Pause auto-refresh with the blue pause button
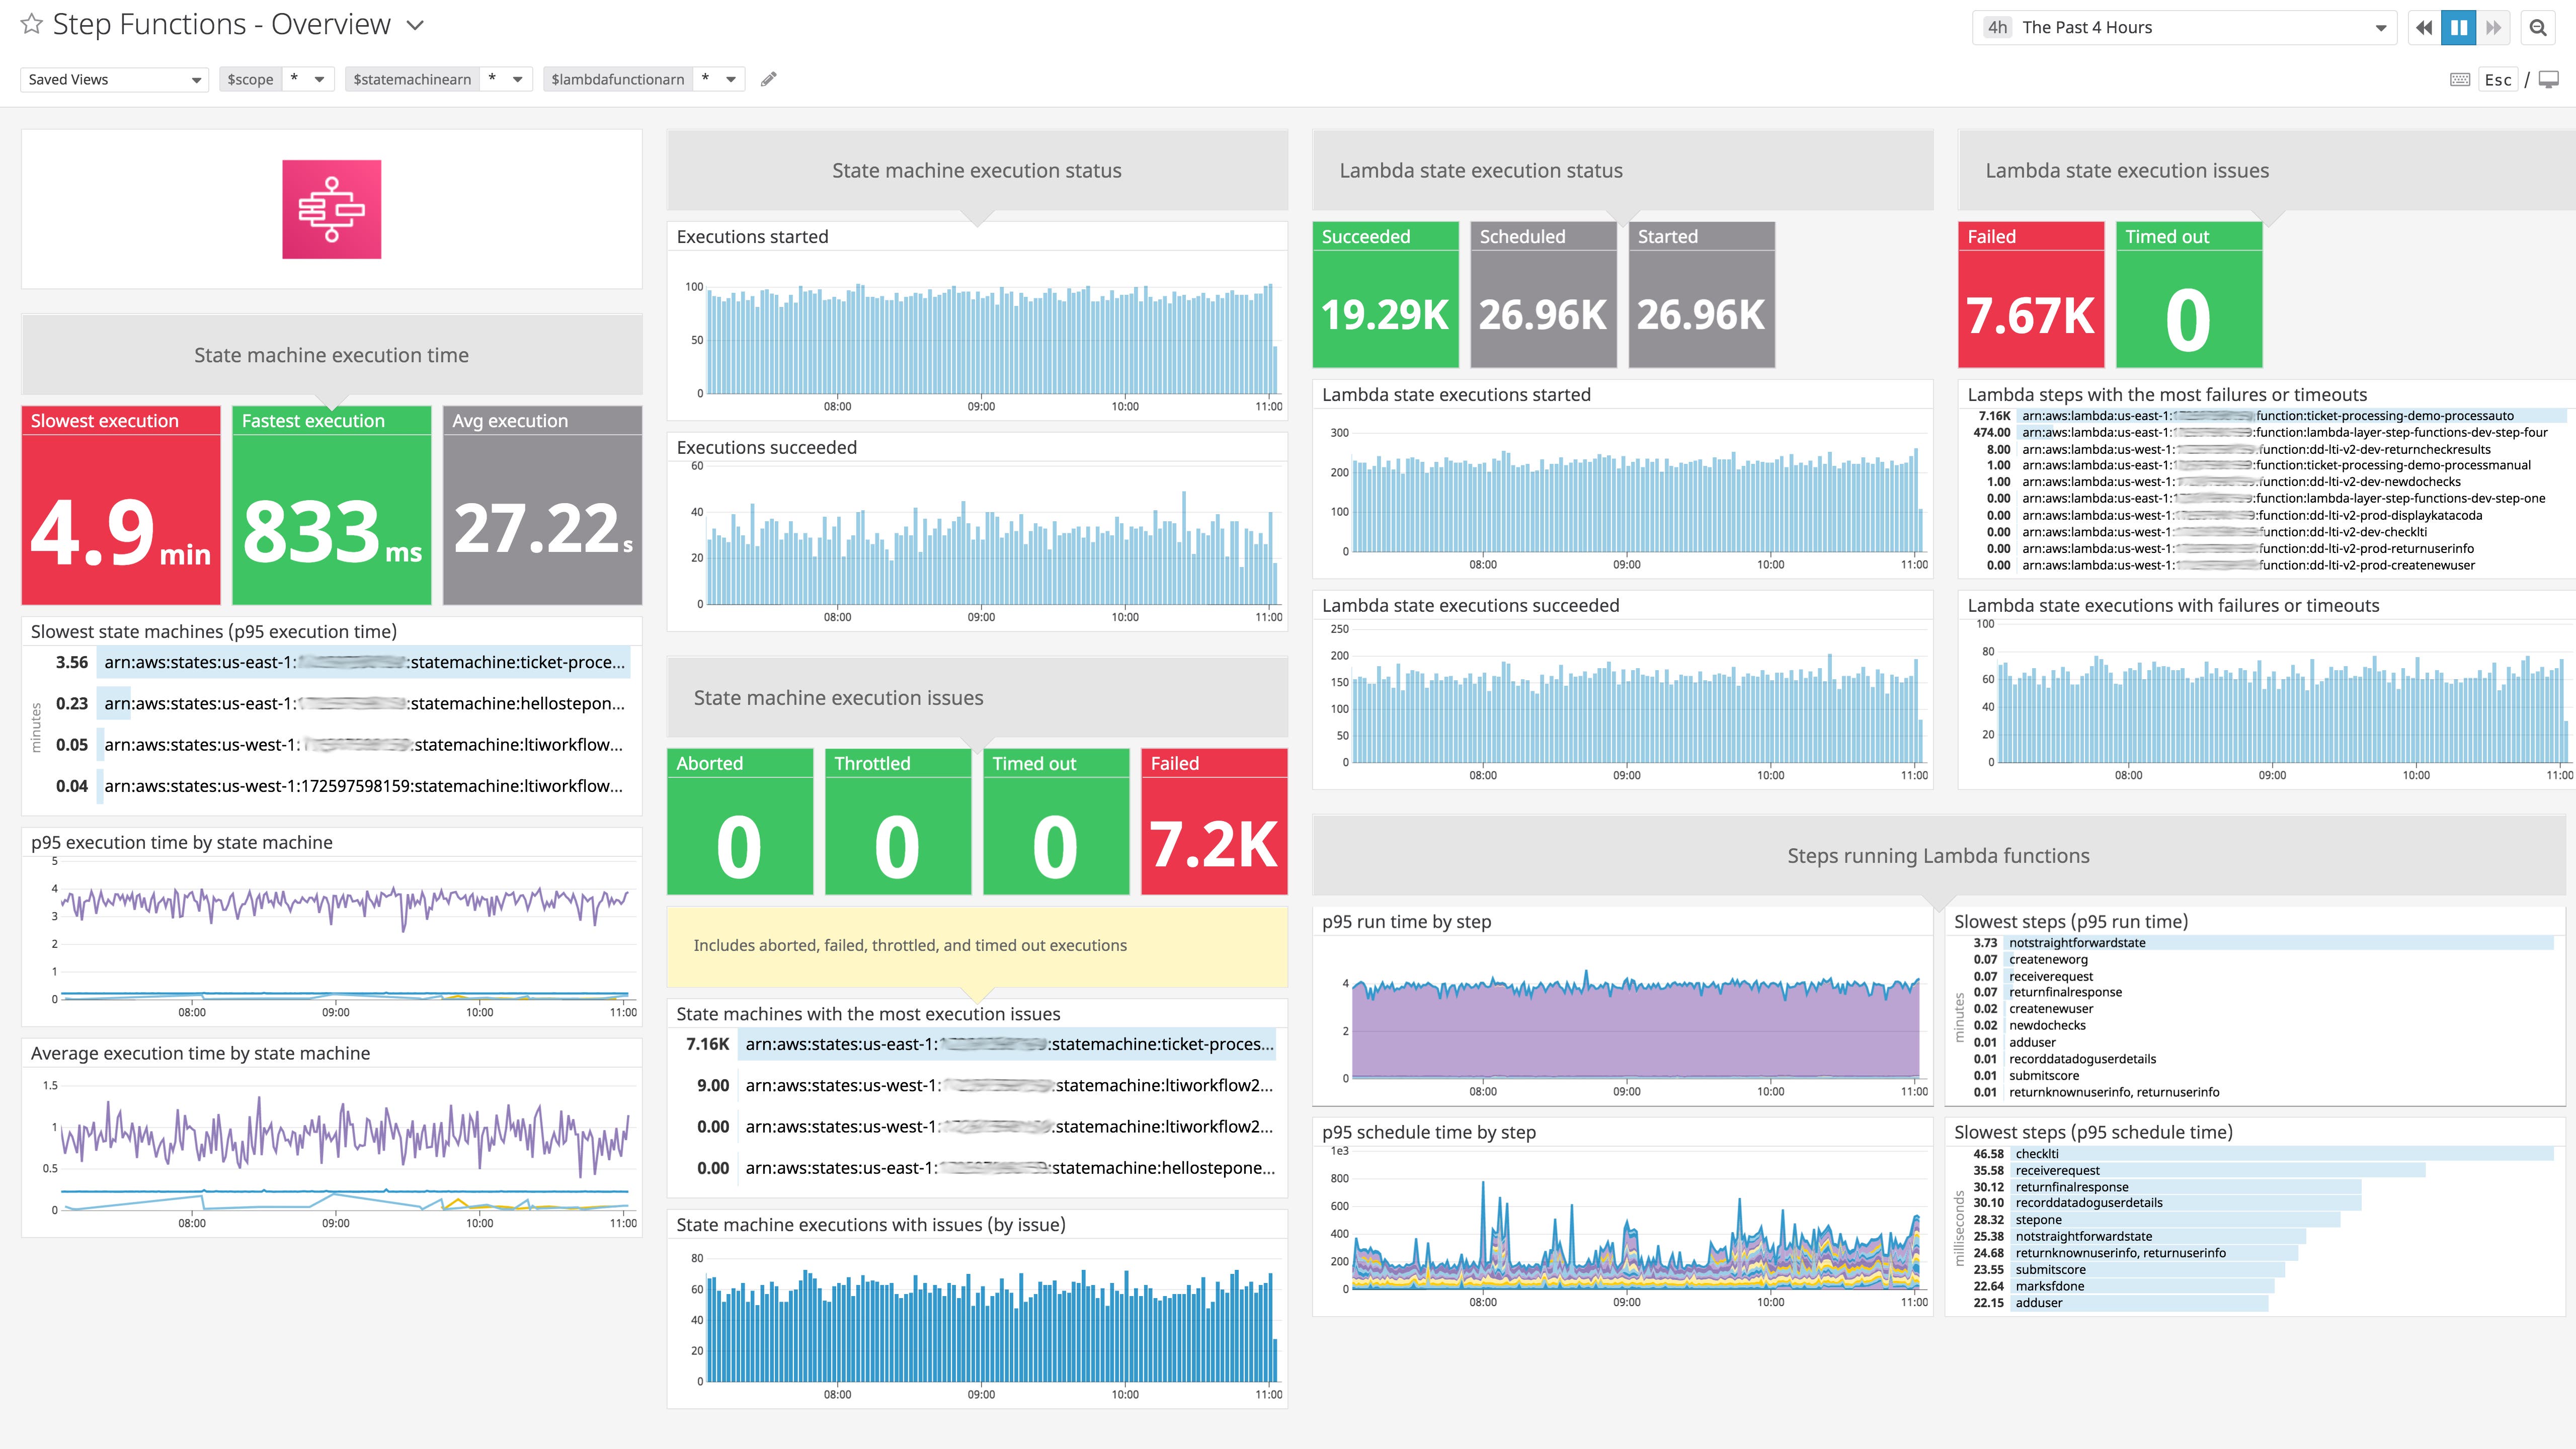 [2459, 27]
